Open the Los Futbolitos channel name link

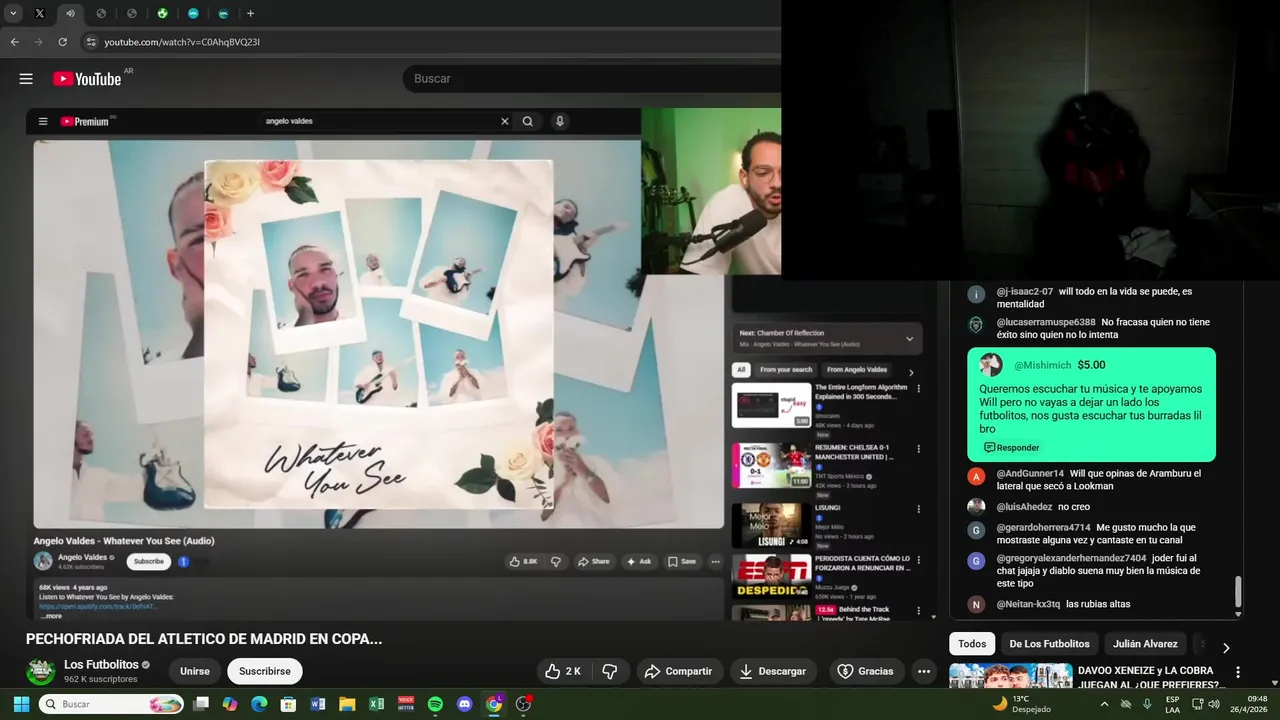[x=101, y=664]
